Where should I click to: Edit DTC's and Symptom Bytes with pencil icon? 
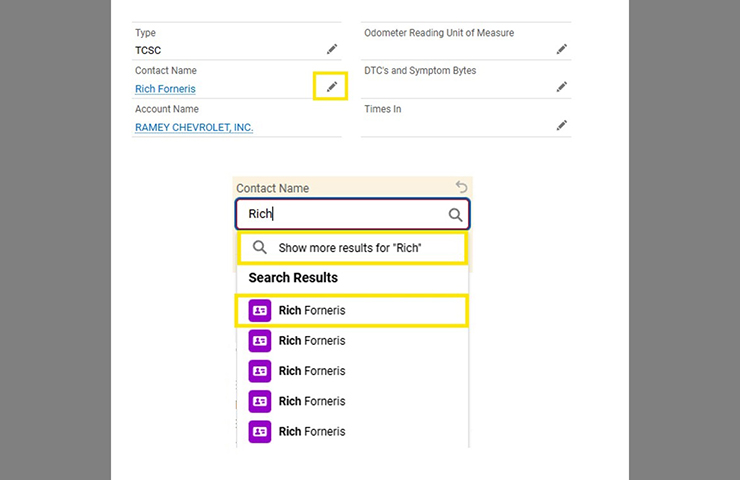coord(562,87)
